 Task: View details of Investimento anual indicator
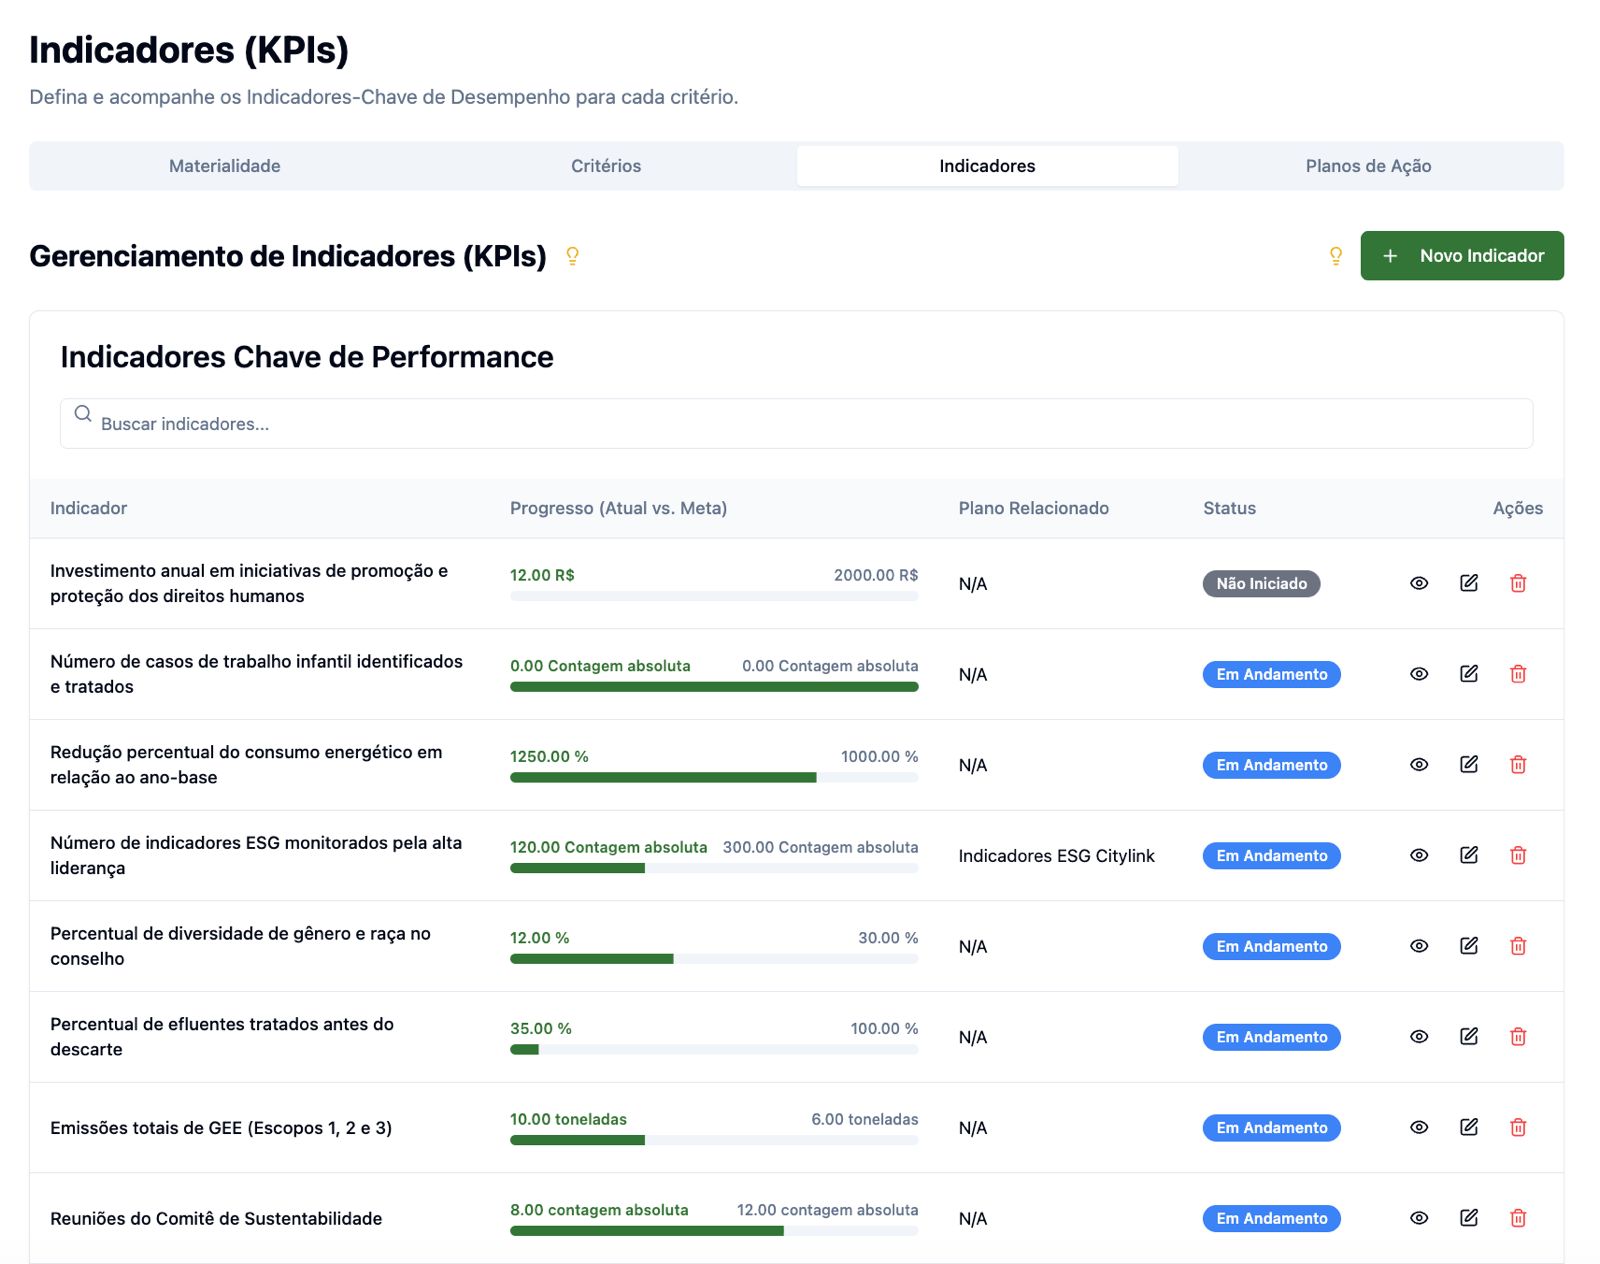1418,583
